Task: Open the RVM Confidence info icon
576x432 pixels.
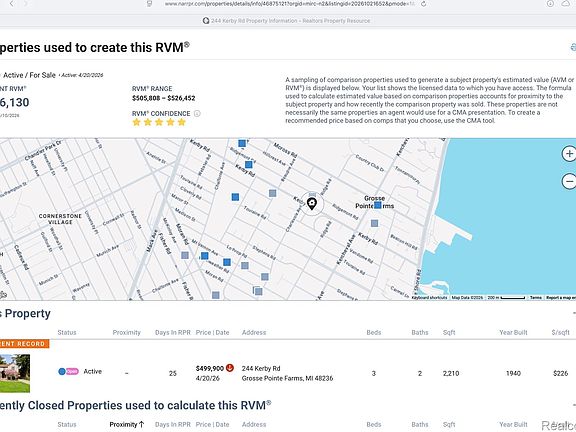Action: (x=197, y=114)
